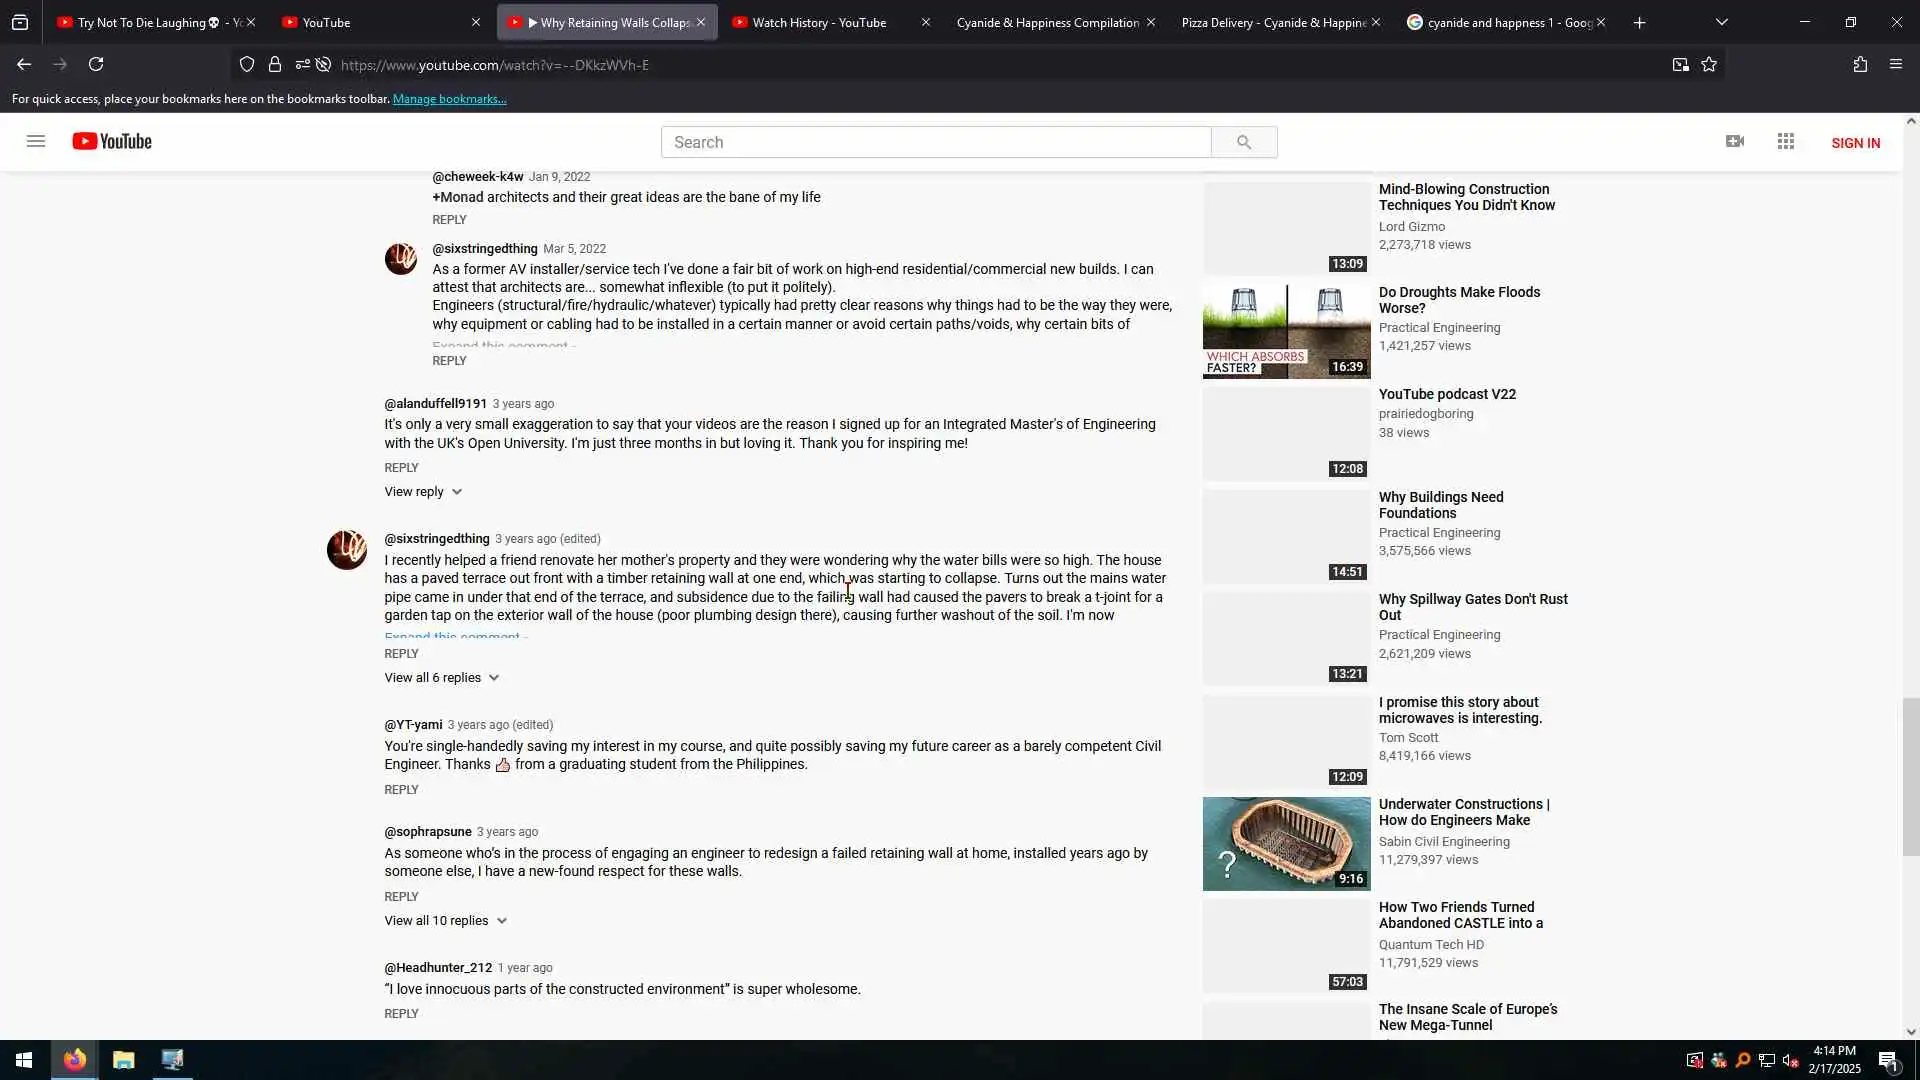Click the create video camera icon
The height and width of the screenshot is (1080, 1920).
click(x=1735, y=141)
